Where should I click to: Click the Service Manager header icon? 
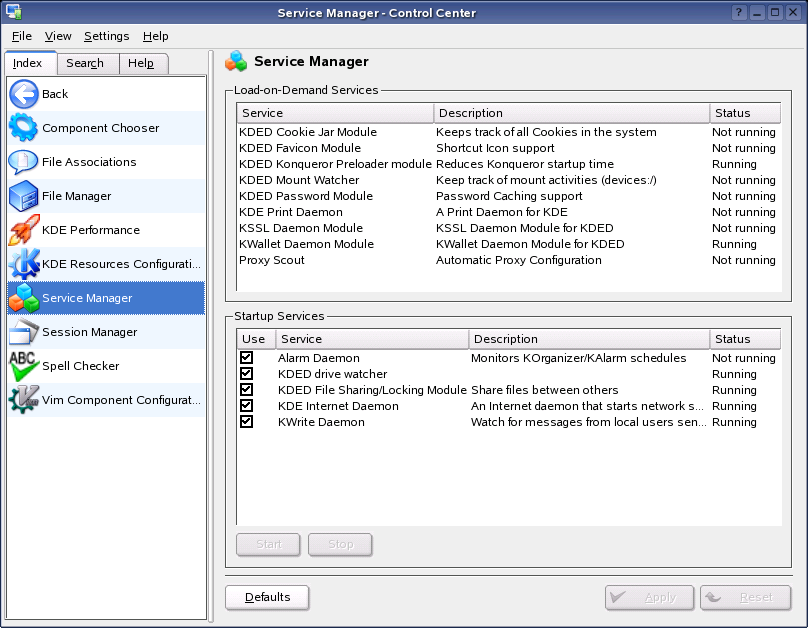237,61
